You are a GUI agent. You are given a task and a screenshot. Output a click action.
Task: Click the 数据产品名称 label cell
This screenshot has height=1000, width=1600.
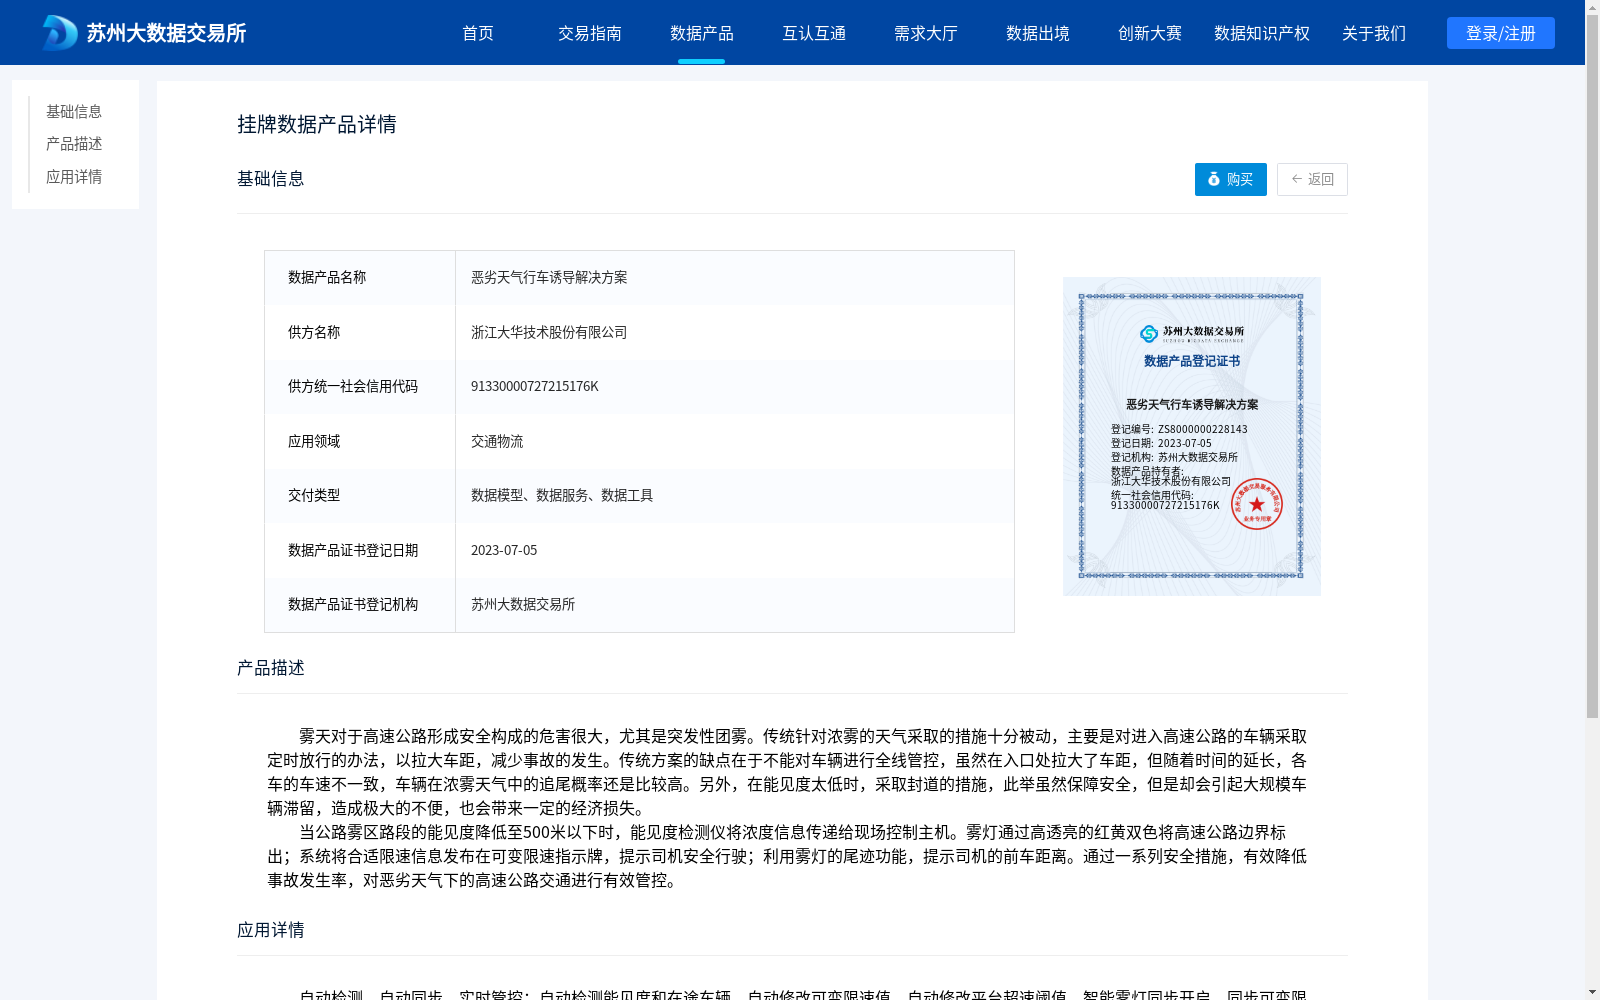tap(360, 277)
